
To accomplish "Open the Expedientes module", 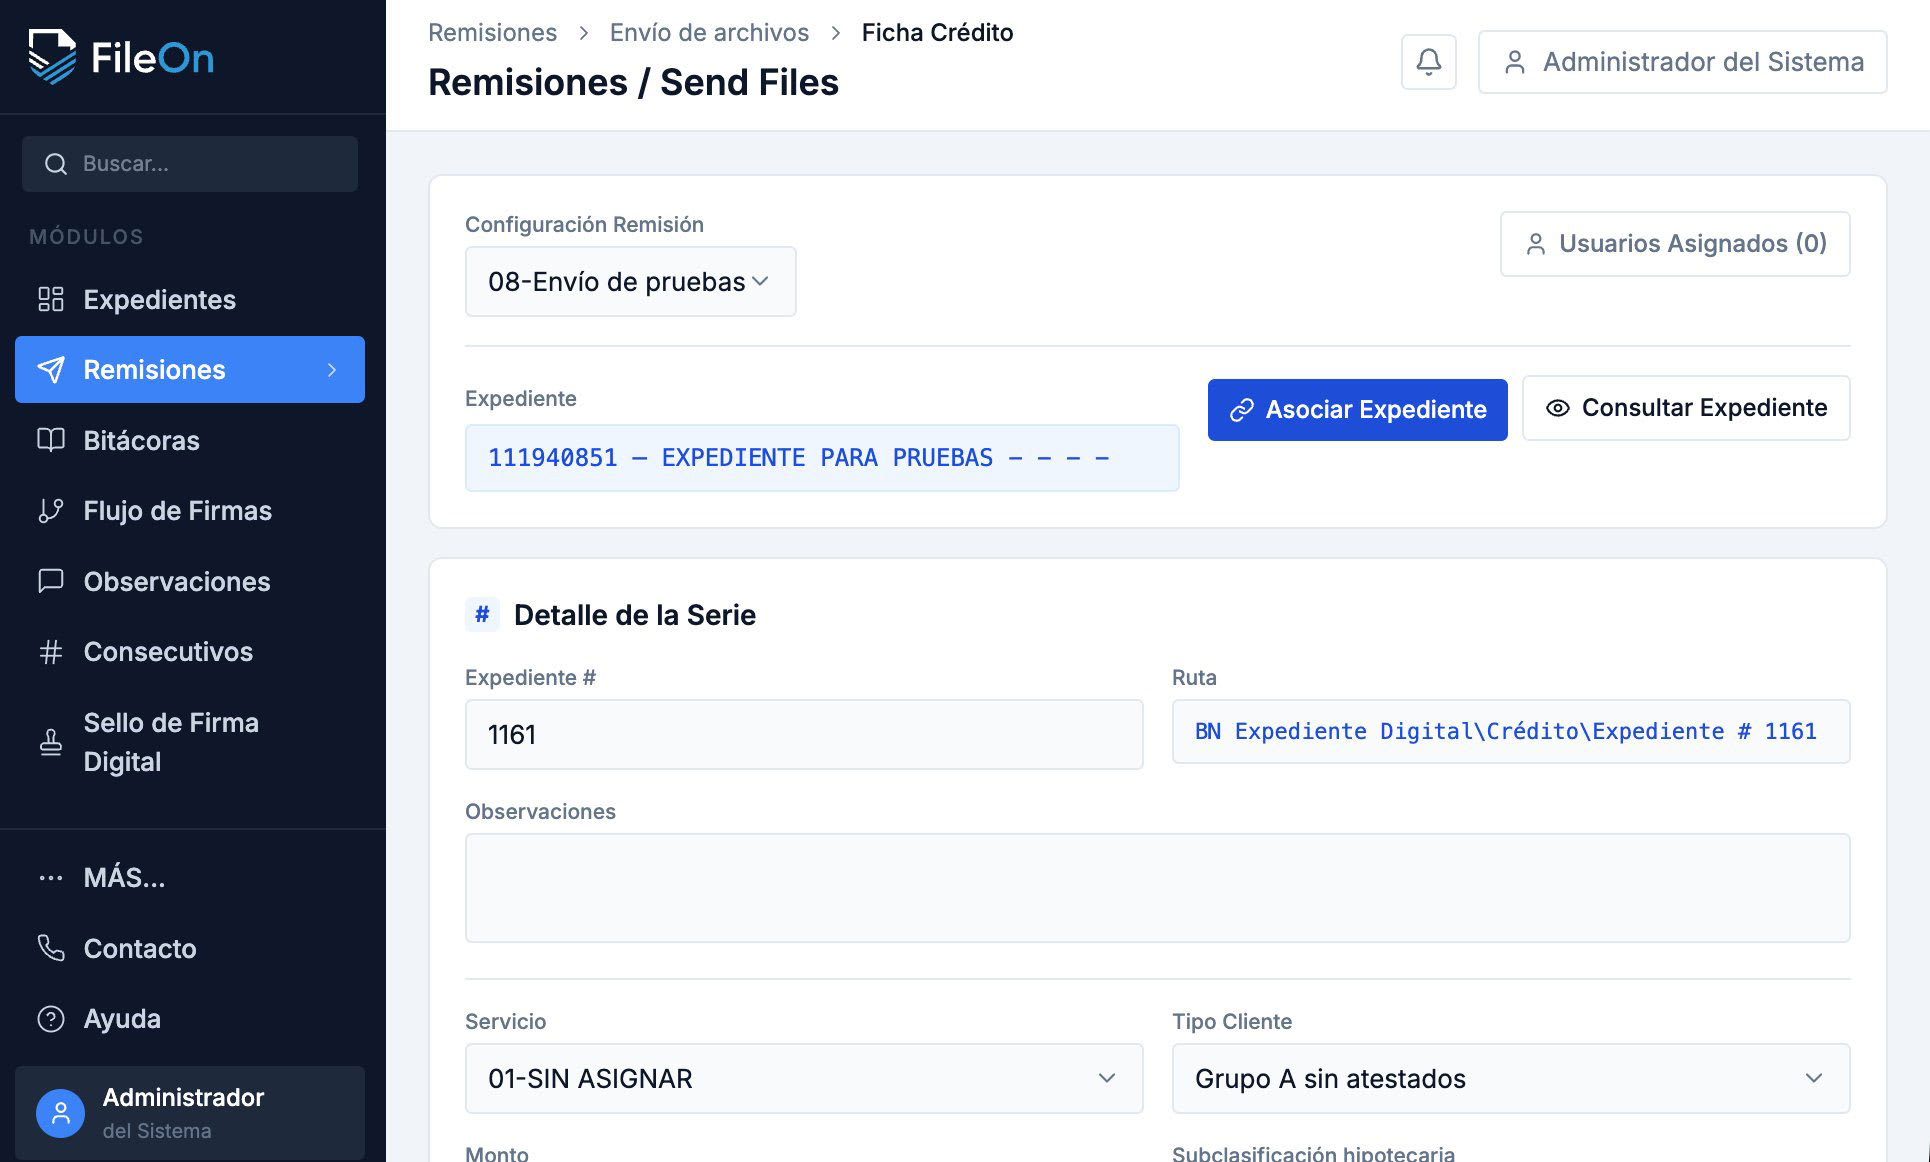I will [190, 299].
